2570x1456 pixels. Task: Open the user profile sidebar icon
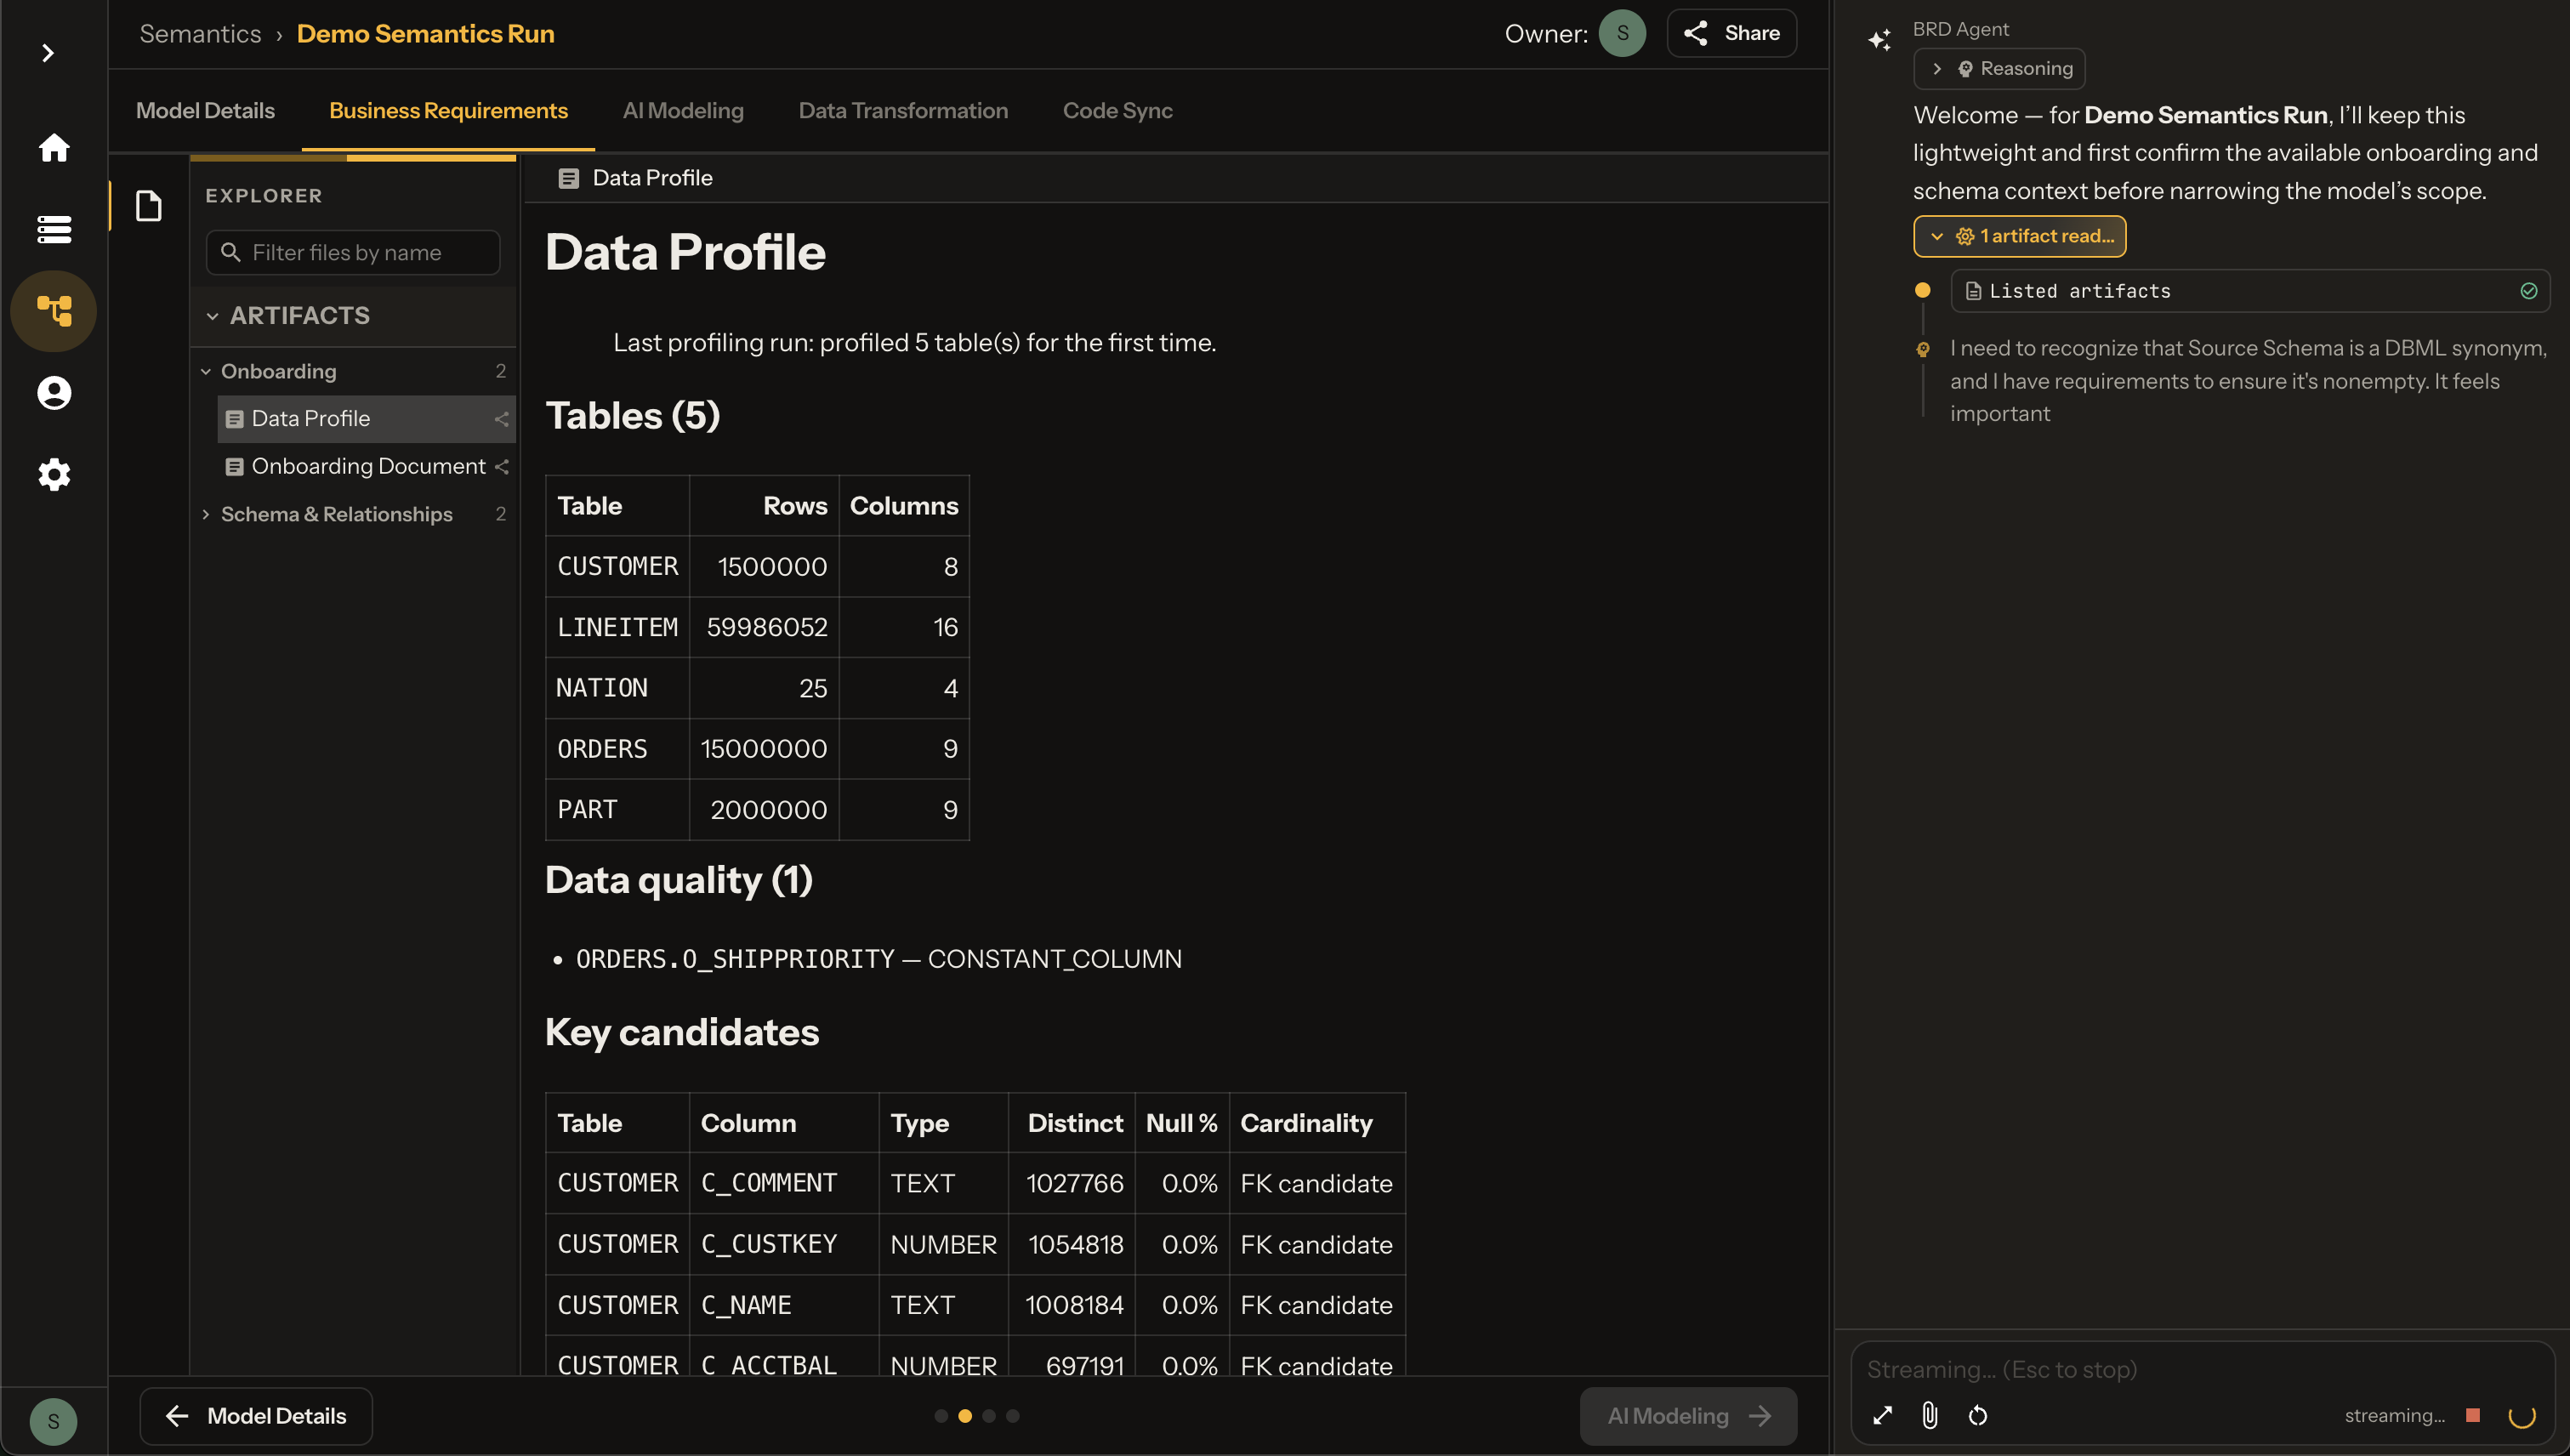pos(54,393)
